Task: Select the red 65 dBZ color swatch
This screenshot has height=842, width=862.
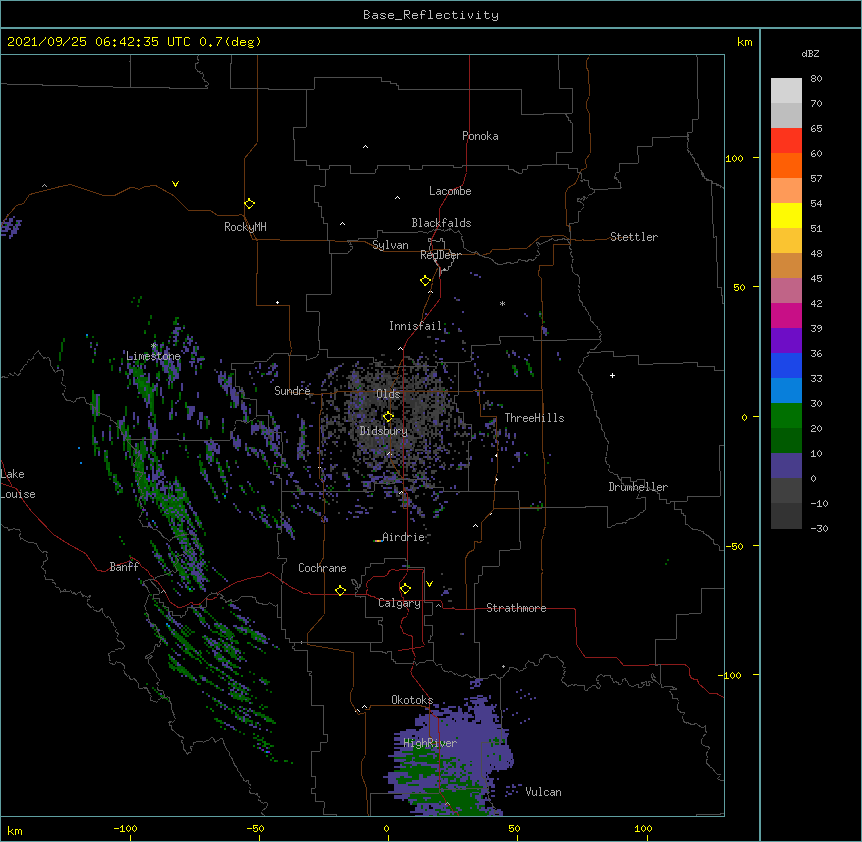Action: pyautogui.click(x=786, y=141)
